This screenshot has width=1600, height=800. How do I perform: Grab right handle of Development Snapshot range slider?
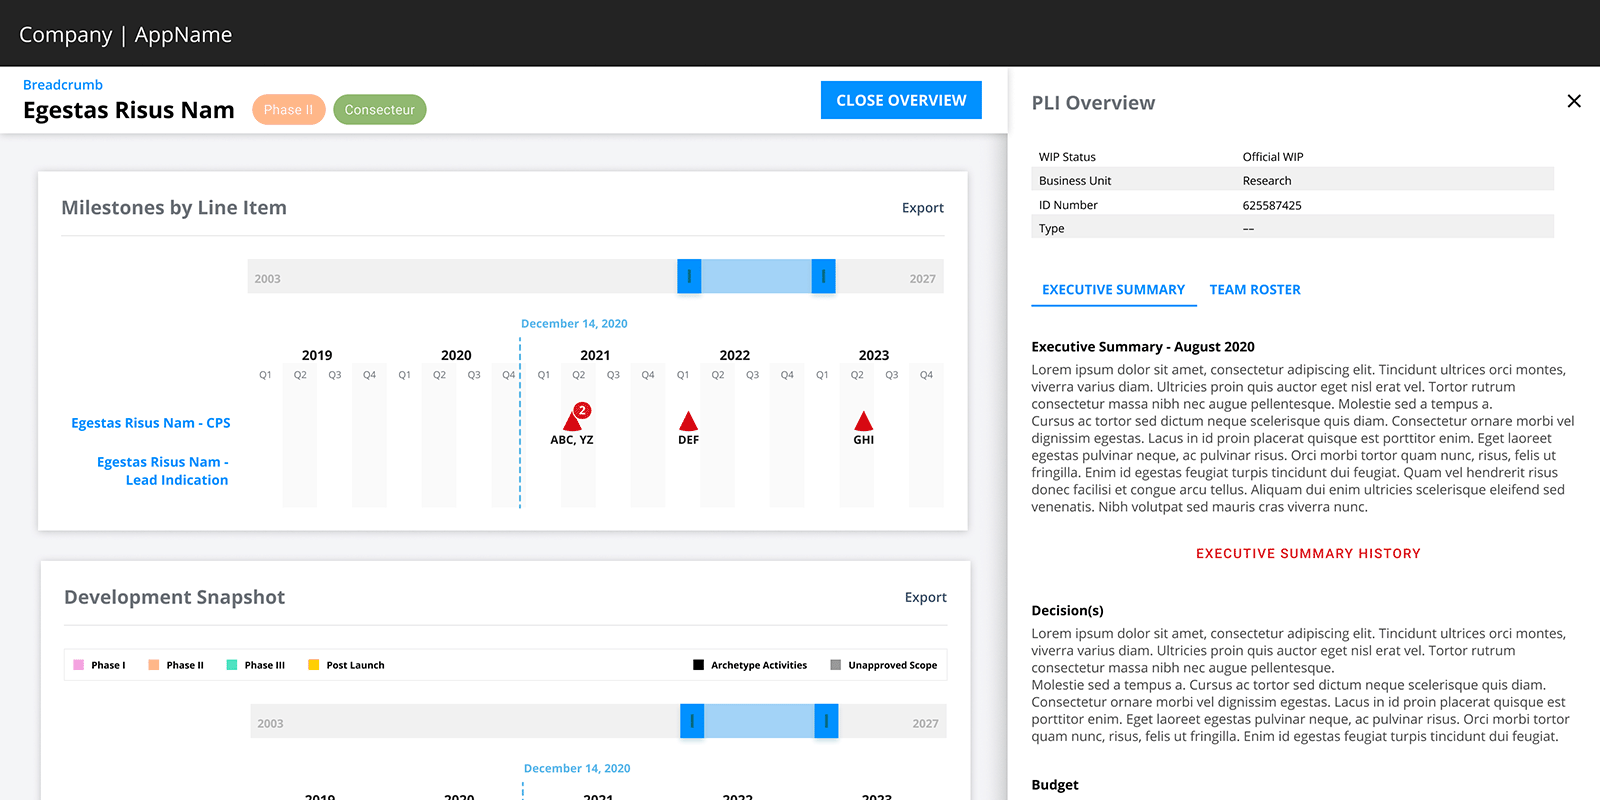click(826, 721)
